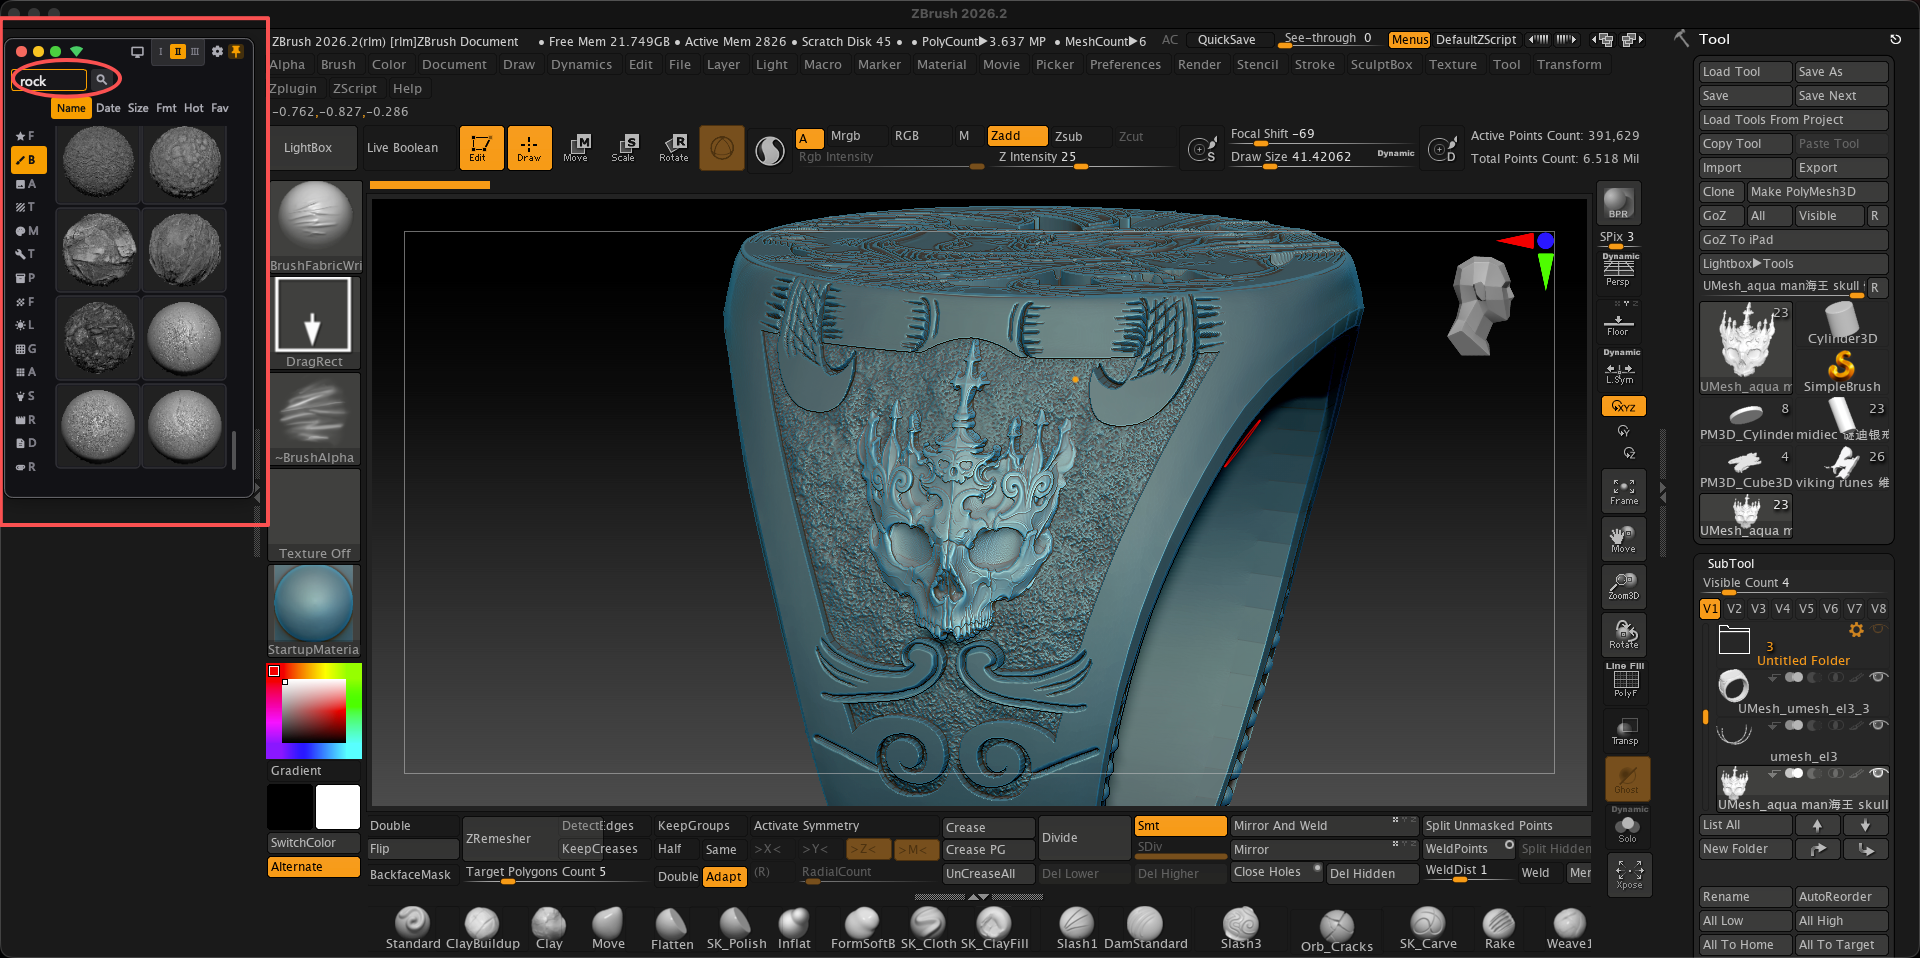Toggle Transp transparency mode

point(1625,731)
